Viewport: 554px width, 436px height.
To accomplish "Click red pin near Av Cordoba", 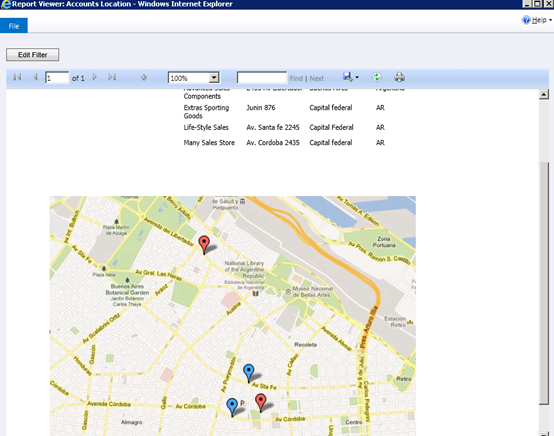I will coord(260,403).
